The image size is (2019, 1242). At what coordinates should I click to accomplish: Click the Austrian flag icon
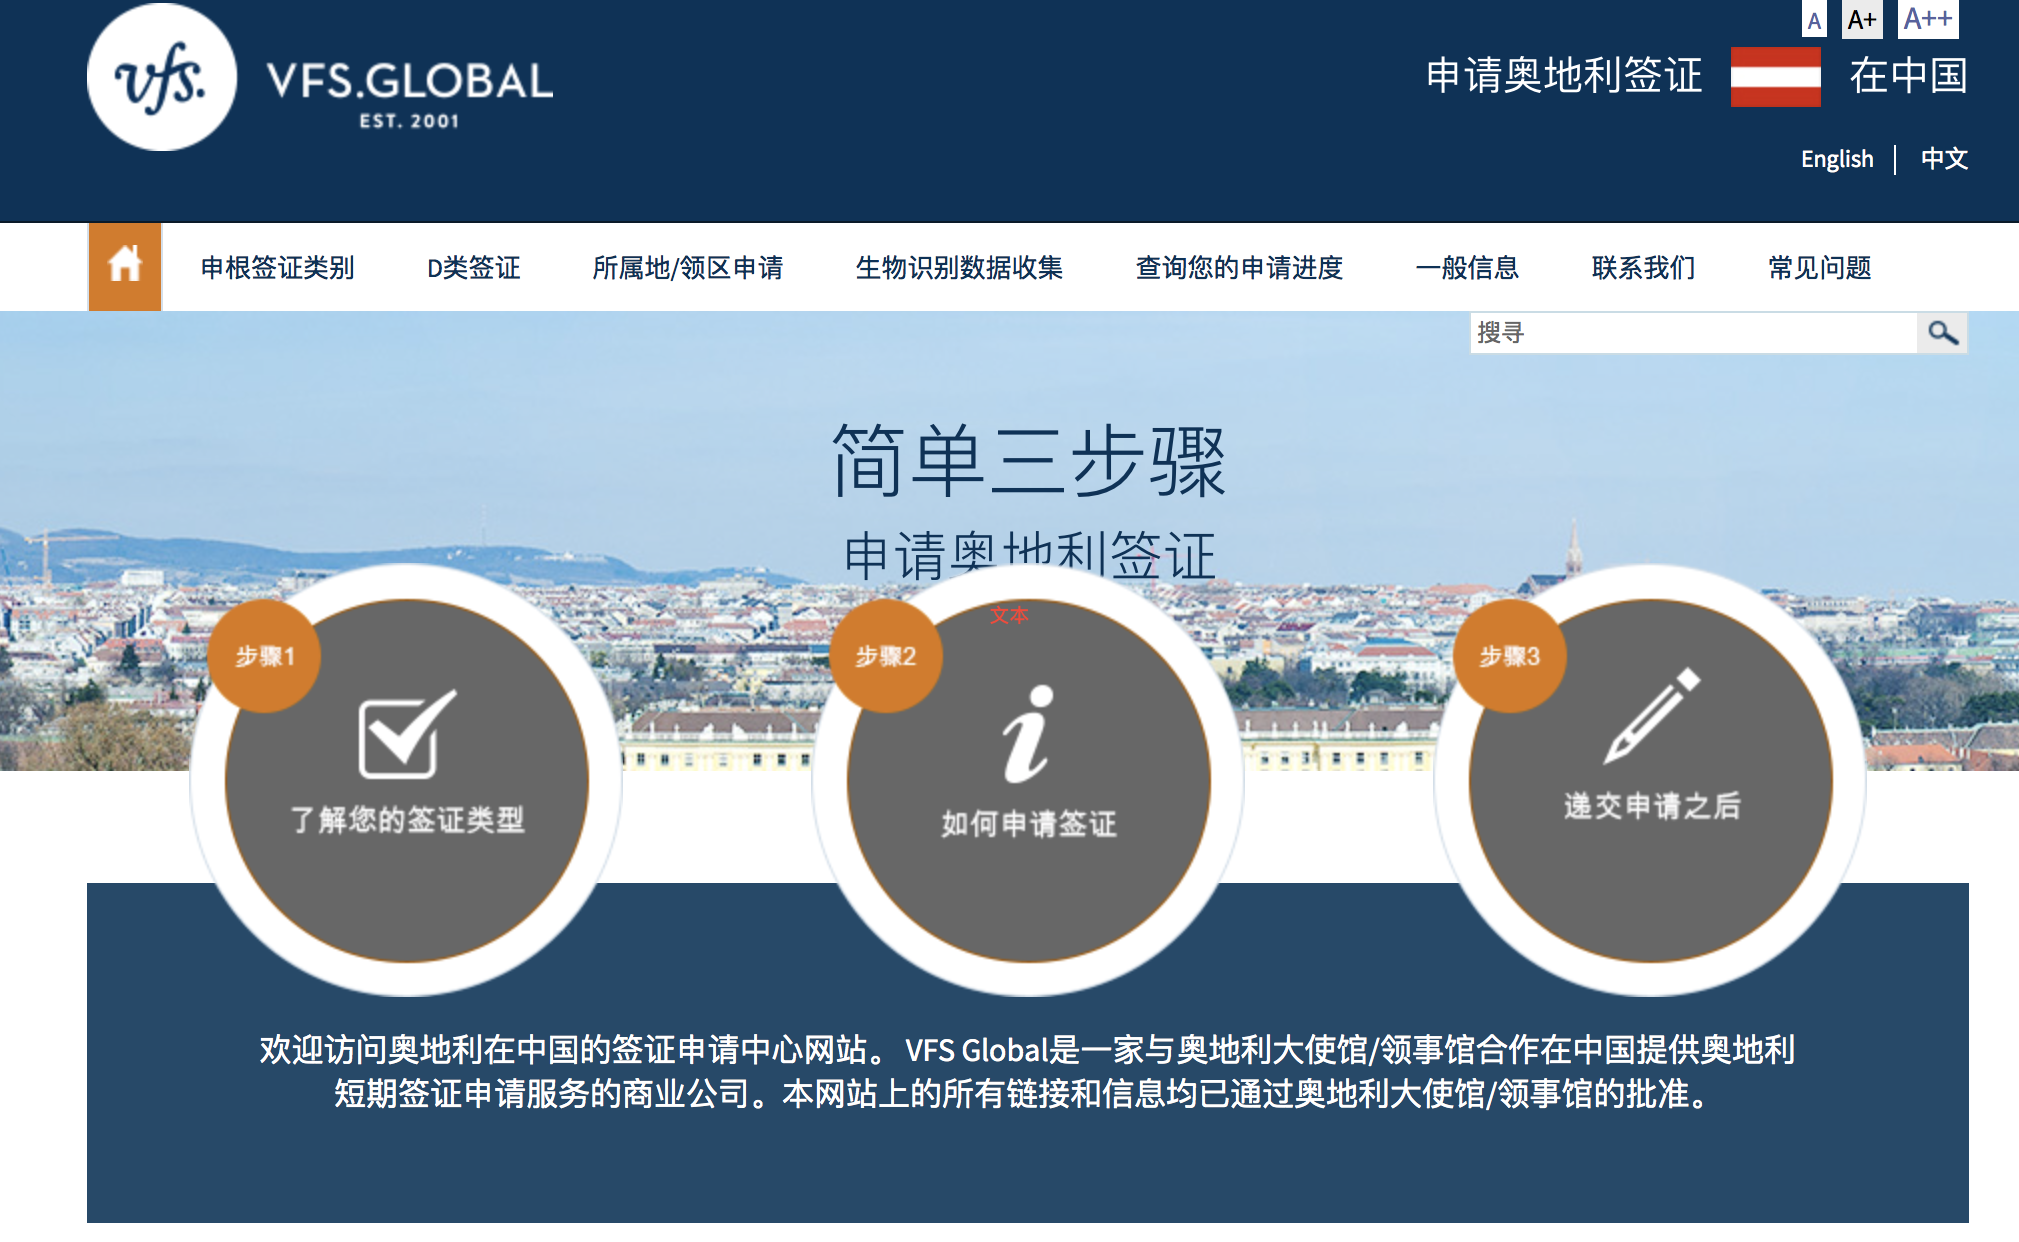(1775, 77)
